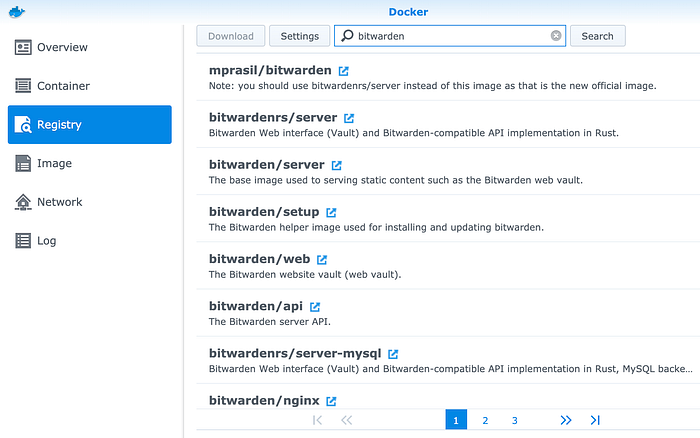Select the bitwardenrs/server-mysql result
Screen dimensions: 700x438
[x=448, y=360]
